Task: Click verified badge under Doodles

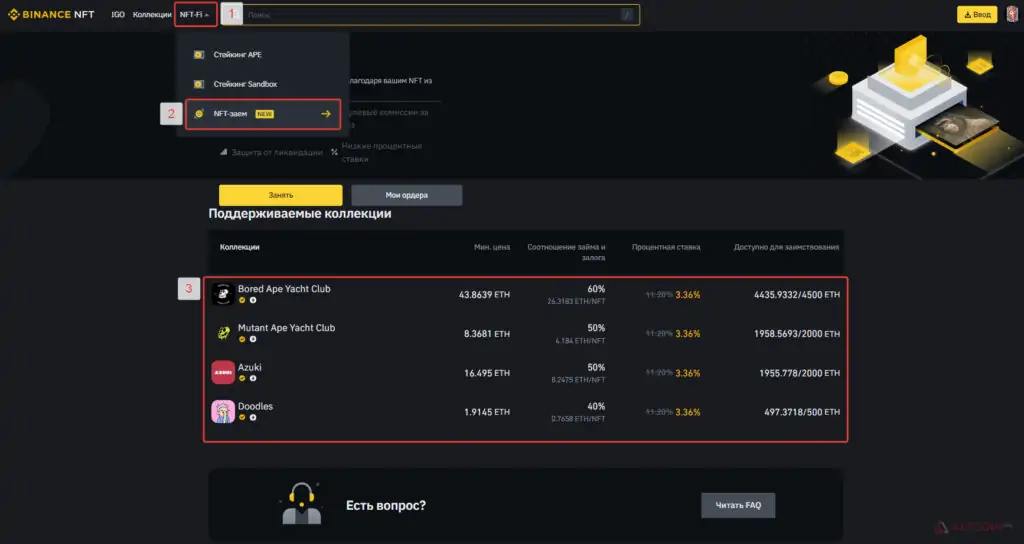Action: pyautogui.click(x=242, y=418)
